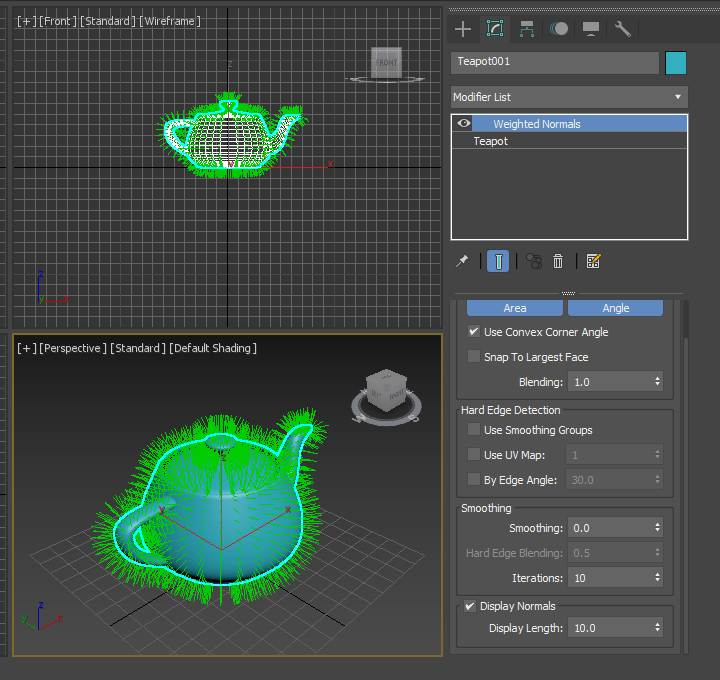Open the Display panel monitor icon
Viewport: 720px width, 680px height.
click(x=591, y=29)
